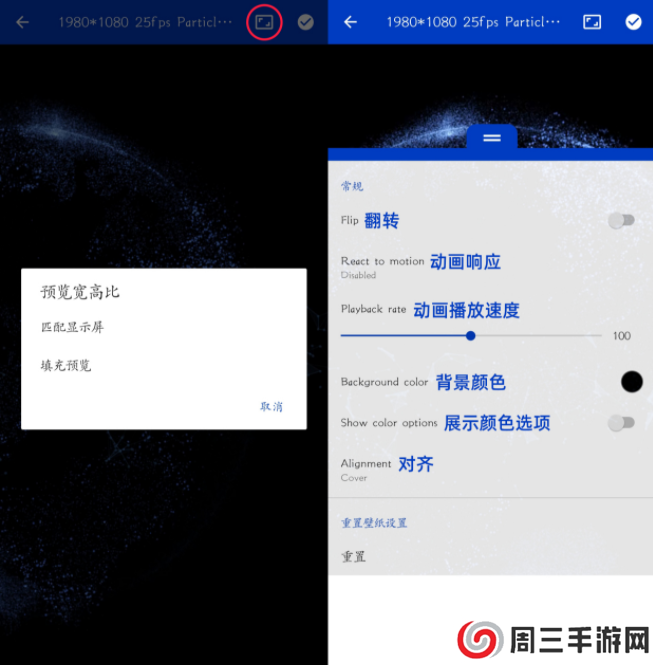This screenshot has width=653, height=665.
Task: Open React to motion setting
Action: click(490, 266)
